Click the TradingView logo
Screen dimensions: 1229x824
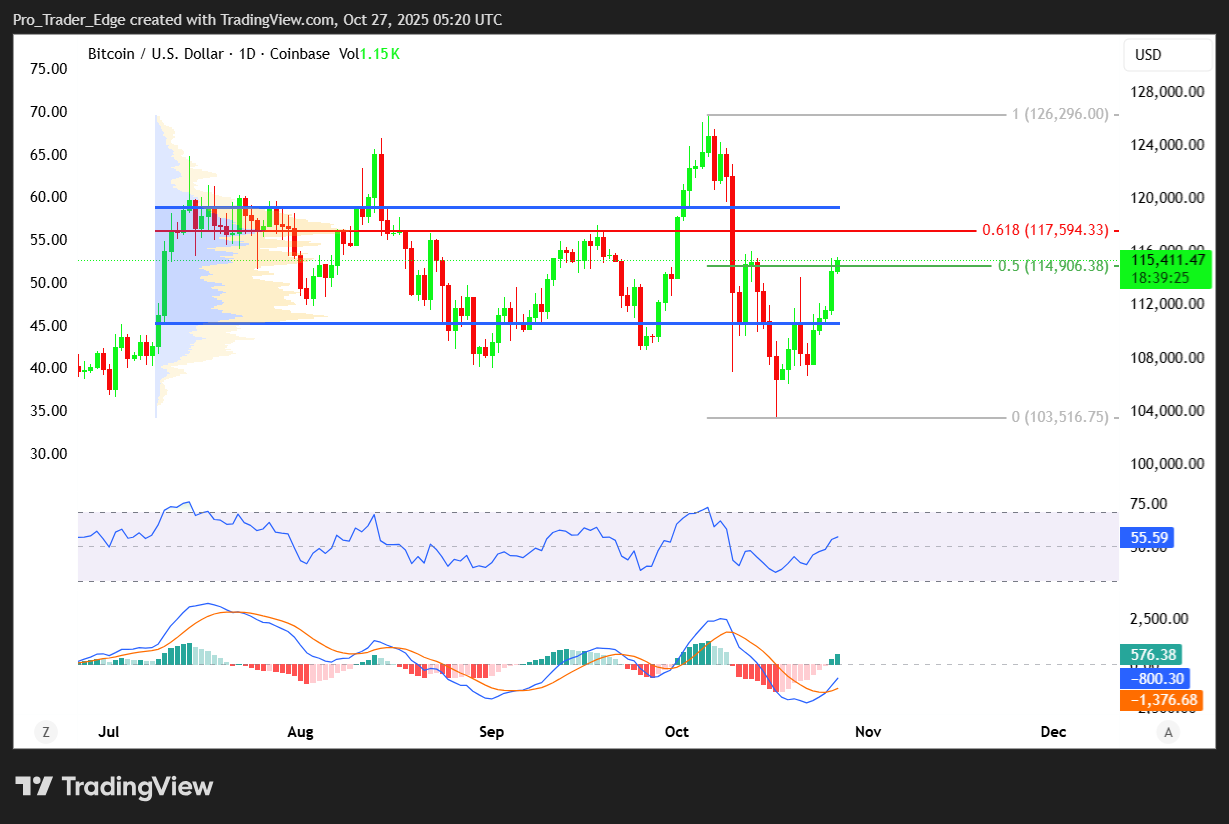tap(114, 786)
